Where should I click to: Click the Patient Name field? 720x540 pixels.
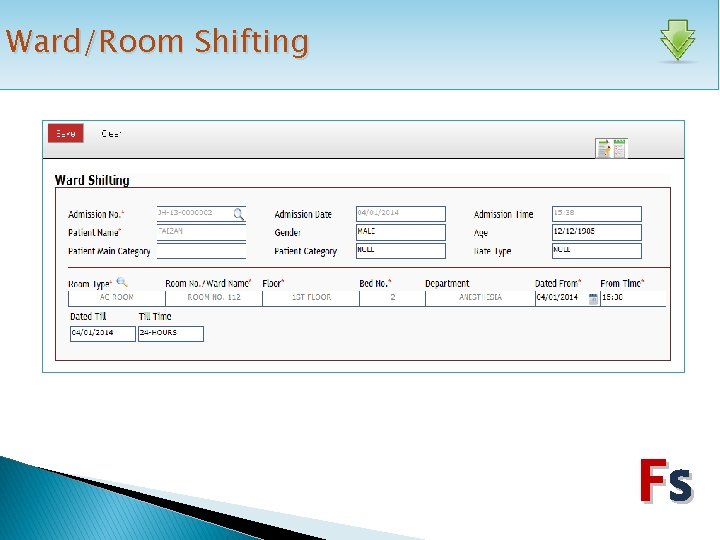tap(201, 232)
